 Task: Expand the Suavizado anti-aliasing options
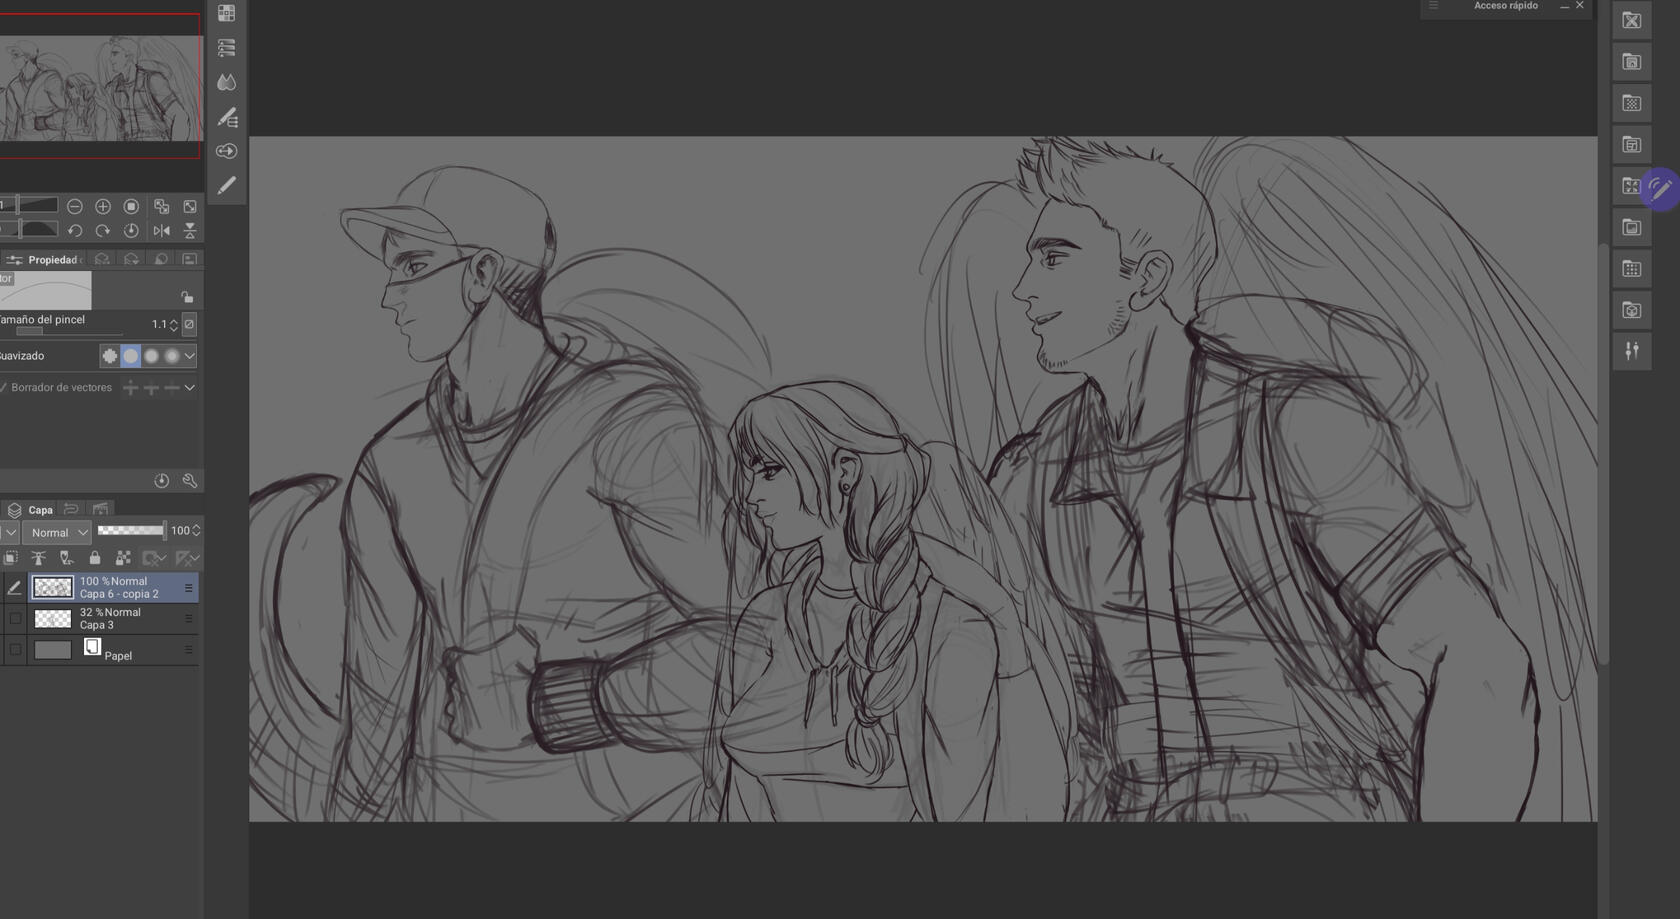click(189, 356)
